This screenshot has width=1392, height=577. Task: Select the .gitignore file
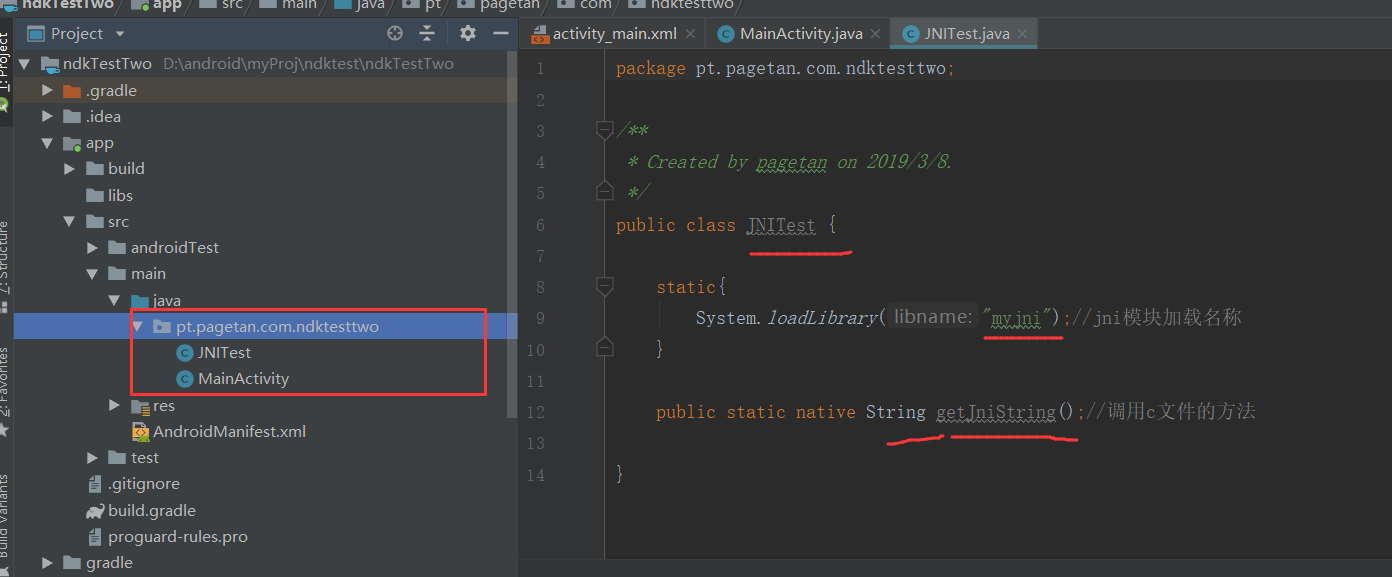click(x=144, y=483)
